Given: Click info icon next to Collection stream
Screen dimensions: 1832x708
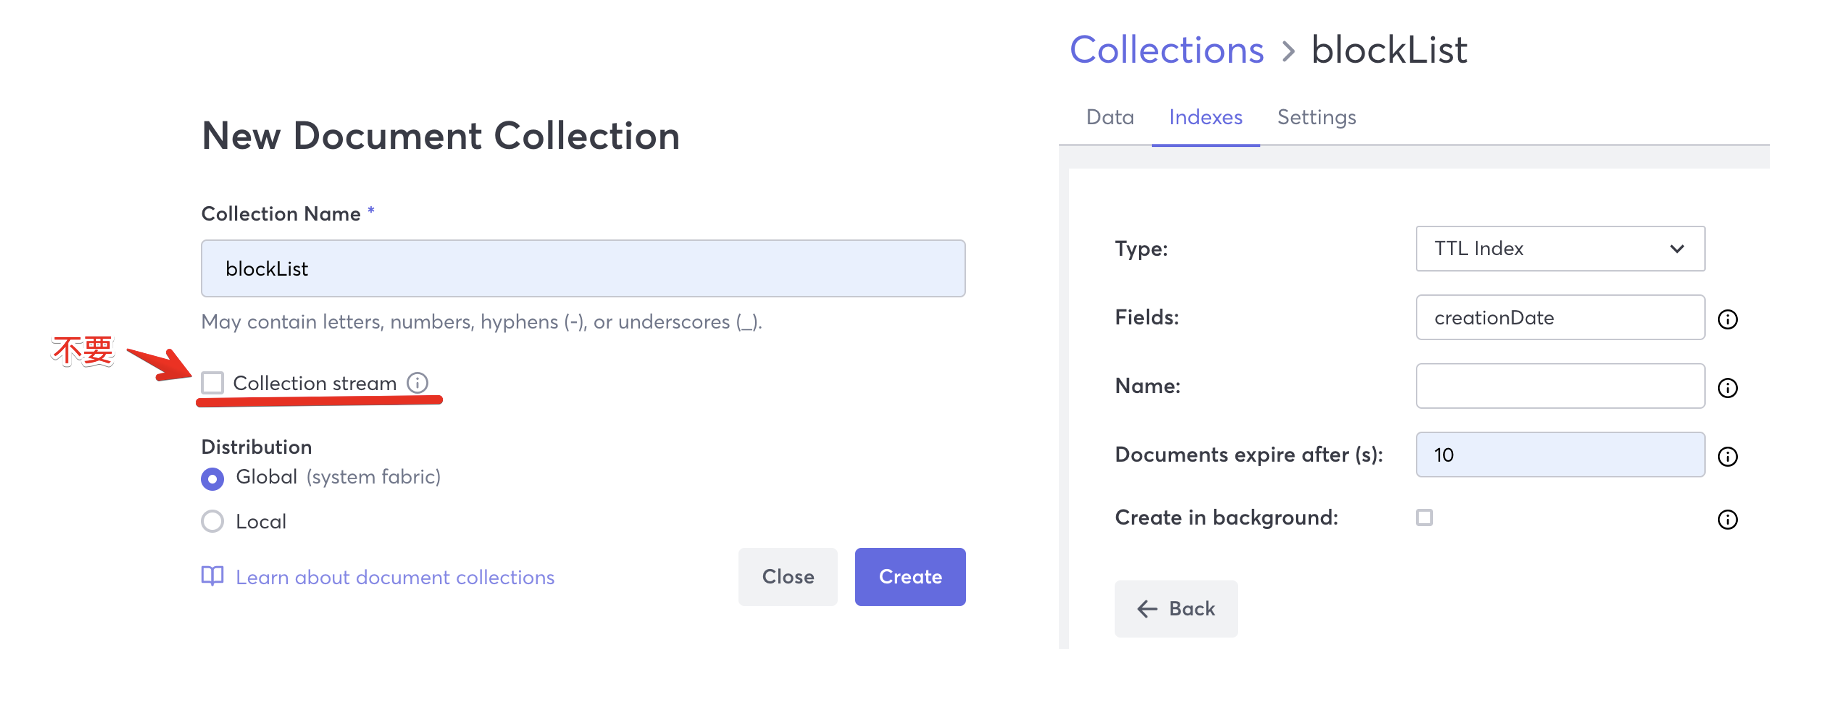Looking at the screenshot, I should point(418,383).
